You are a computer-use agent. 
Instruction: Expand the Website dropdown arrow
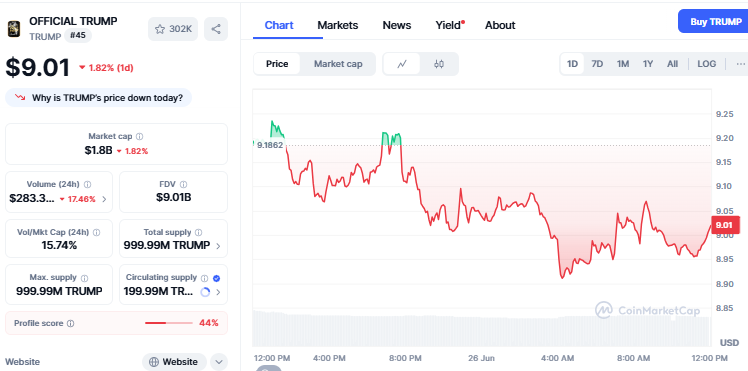point(219,362)
